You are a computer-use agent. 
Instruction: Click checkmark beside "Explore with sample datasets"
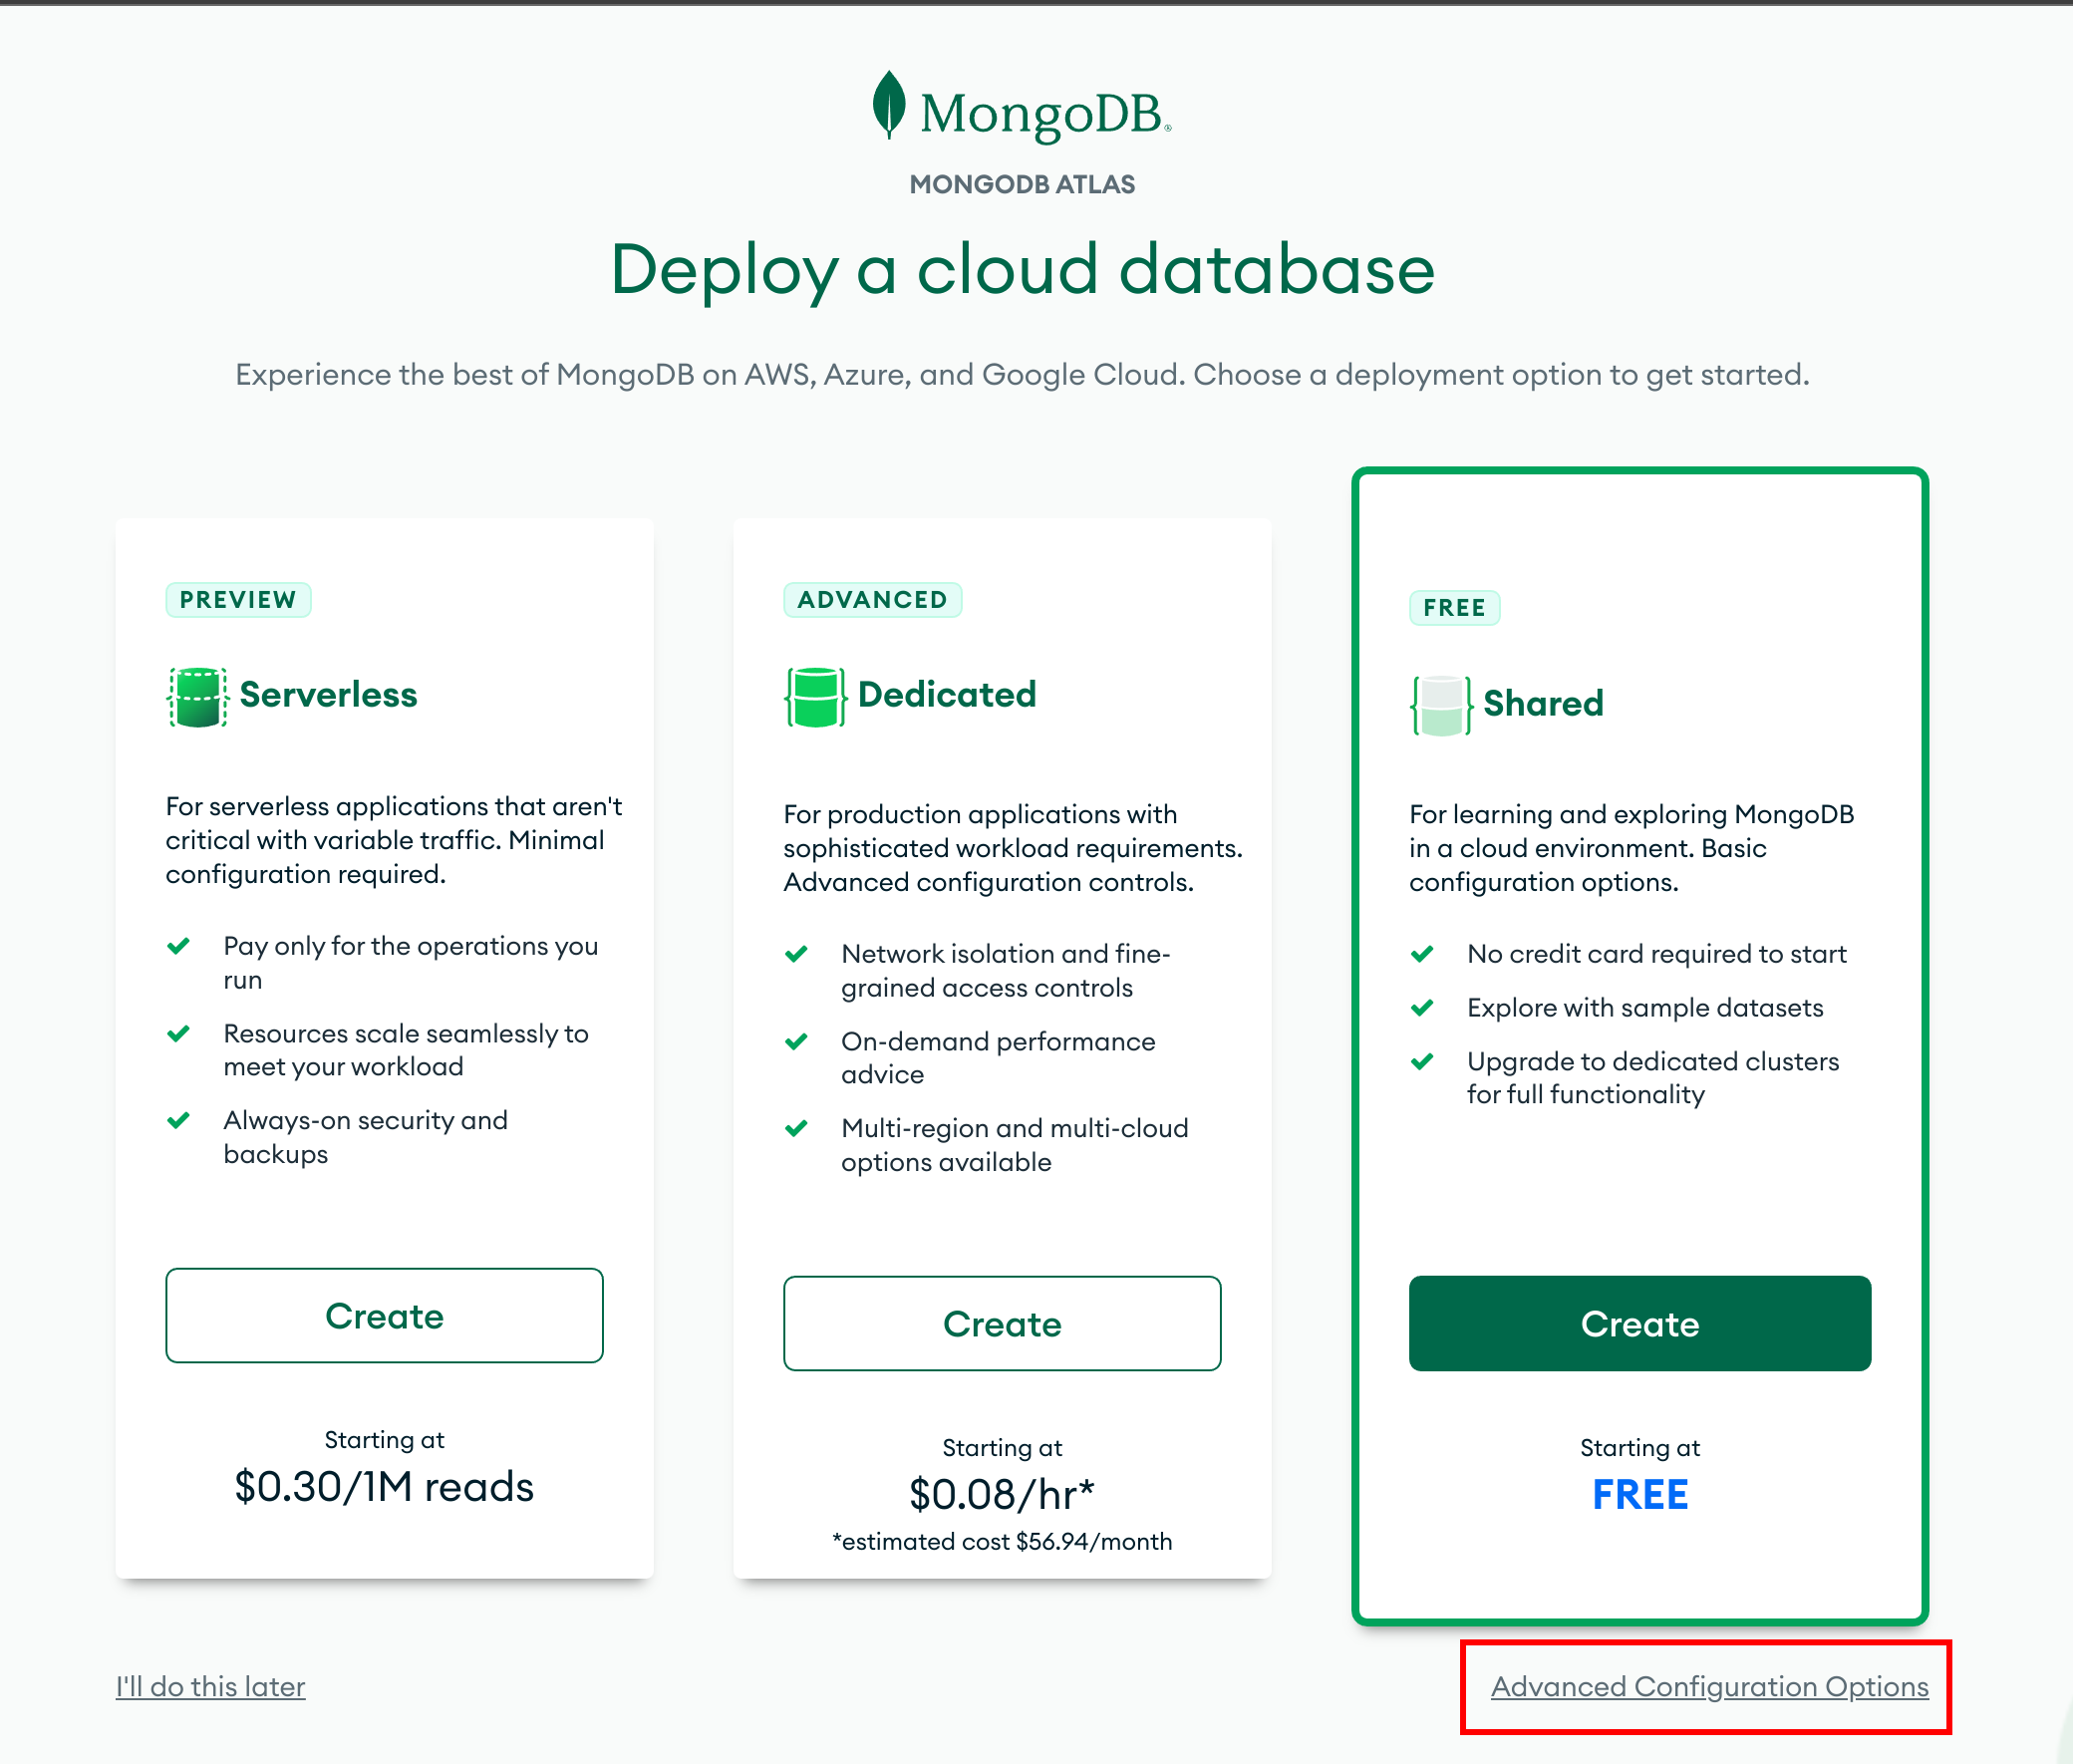click(1422, 1008)
